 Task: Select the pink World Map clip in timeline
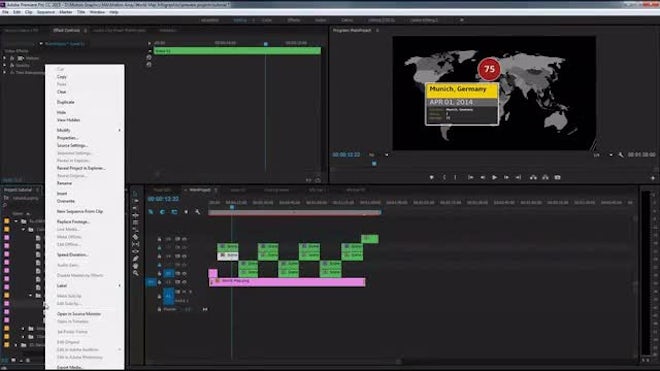pyautogui.click(x=287, y=282)
